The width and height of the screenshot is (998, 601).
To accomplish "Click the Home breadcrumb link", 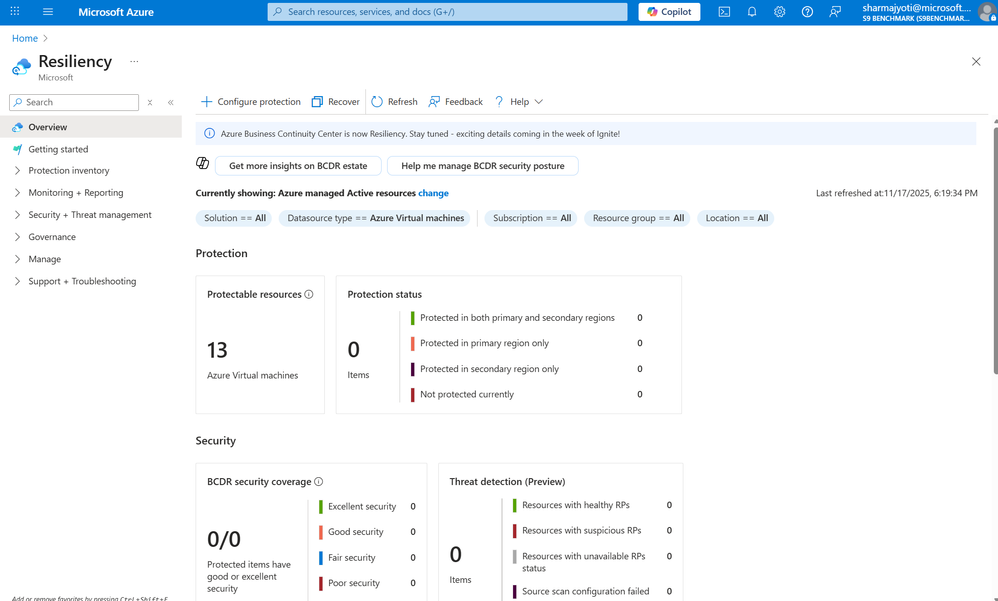I will [x=25, y=38].
